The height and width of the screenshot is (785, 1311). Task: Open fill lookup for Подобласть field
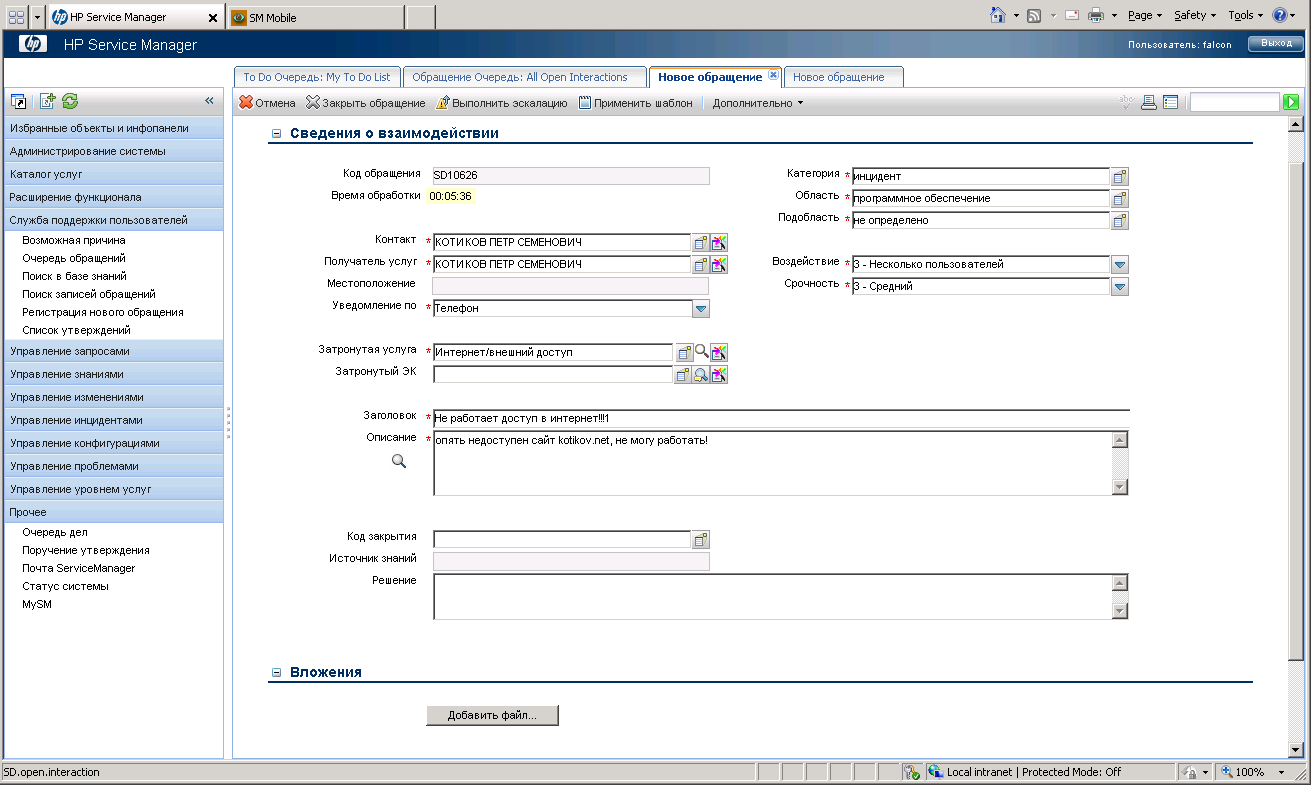point(1120,220)
